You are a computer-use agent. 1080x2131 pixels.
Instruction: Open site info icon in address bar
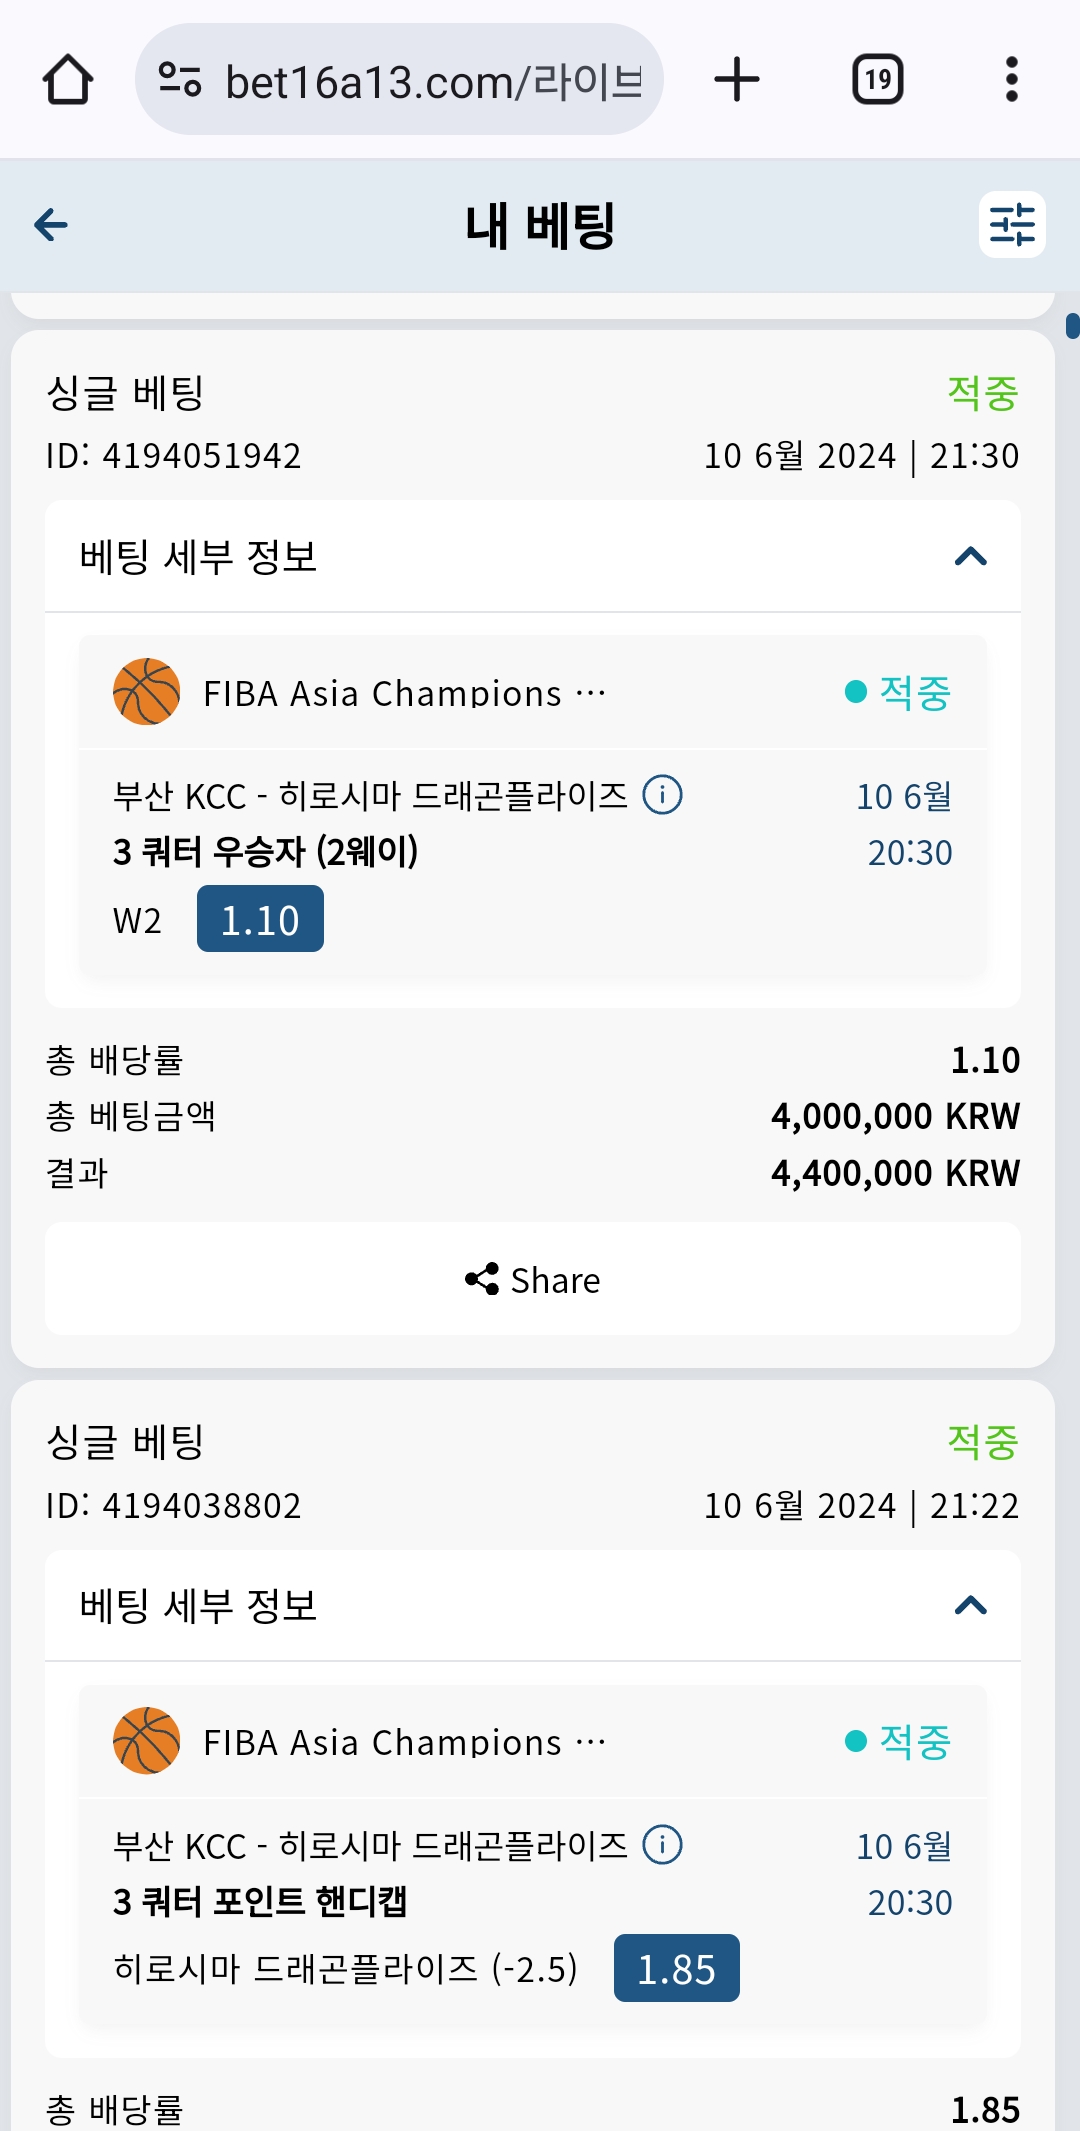[180, 80]
